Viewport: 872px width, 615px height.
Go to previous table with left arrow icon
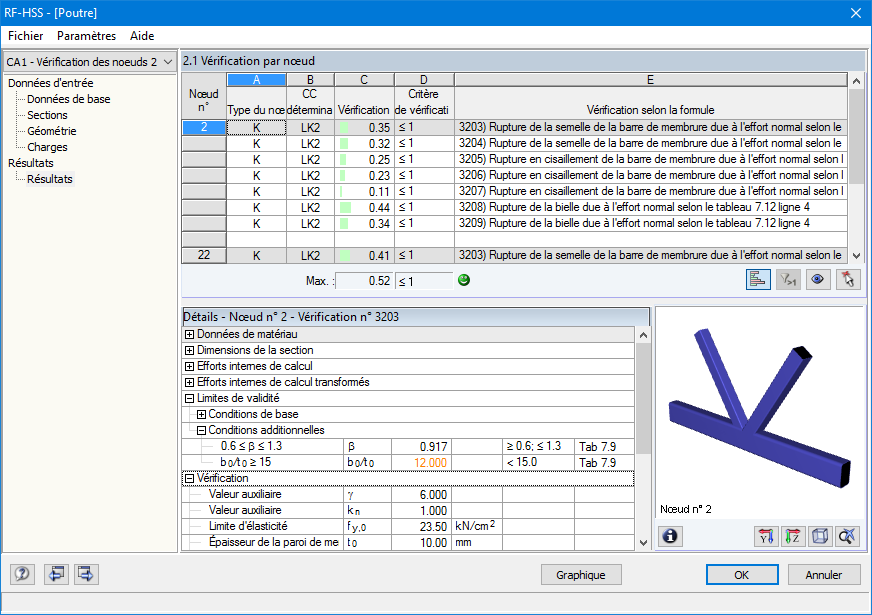[56, 574]
